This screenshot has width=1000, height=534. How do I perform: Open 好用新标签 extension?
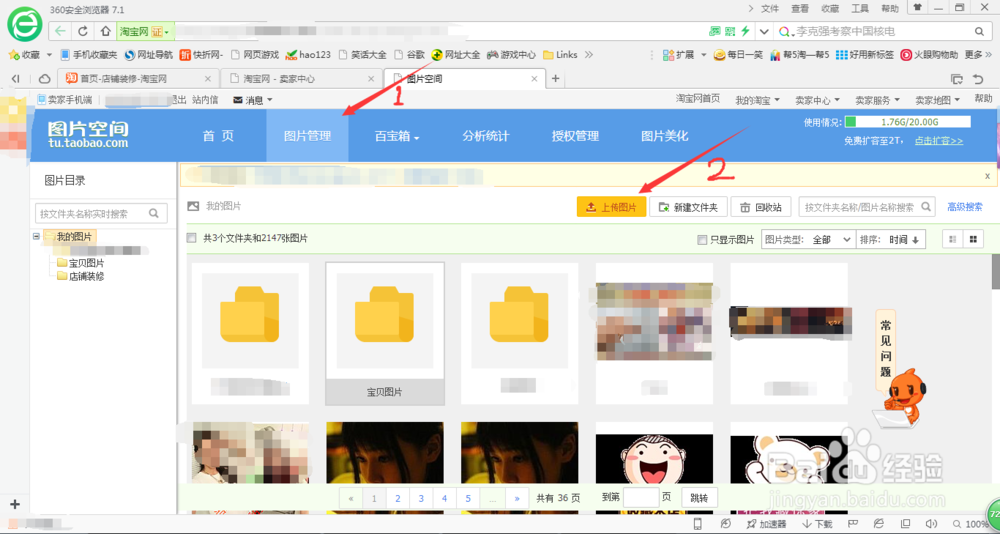[x=865, y=55]
